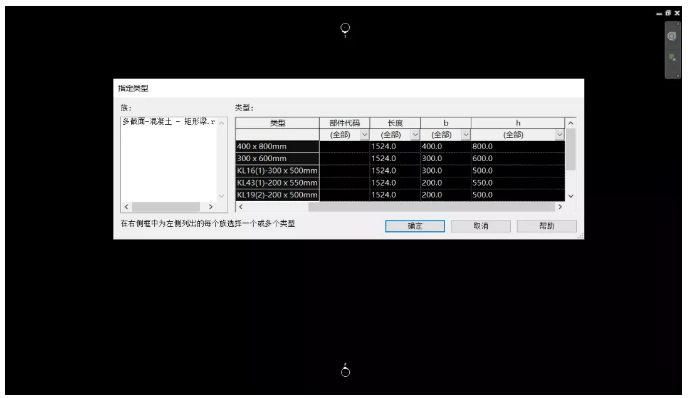Screen dimensions: 688x398
Task: Minimize the view window
Action: coord(659,14)
